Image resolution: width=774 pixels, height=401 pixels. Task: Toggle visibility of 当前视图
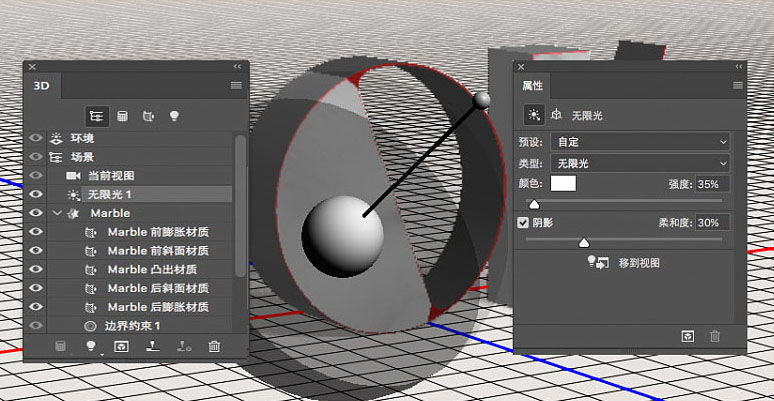36,176
